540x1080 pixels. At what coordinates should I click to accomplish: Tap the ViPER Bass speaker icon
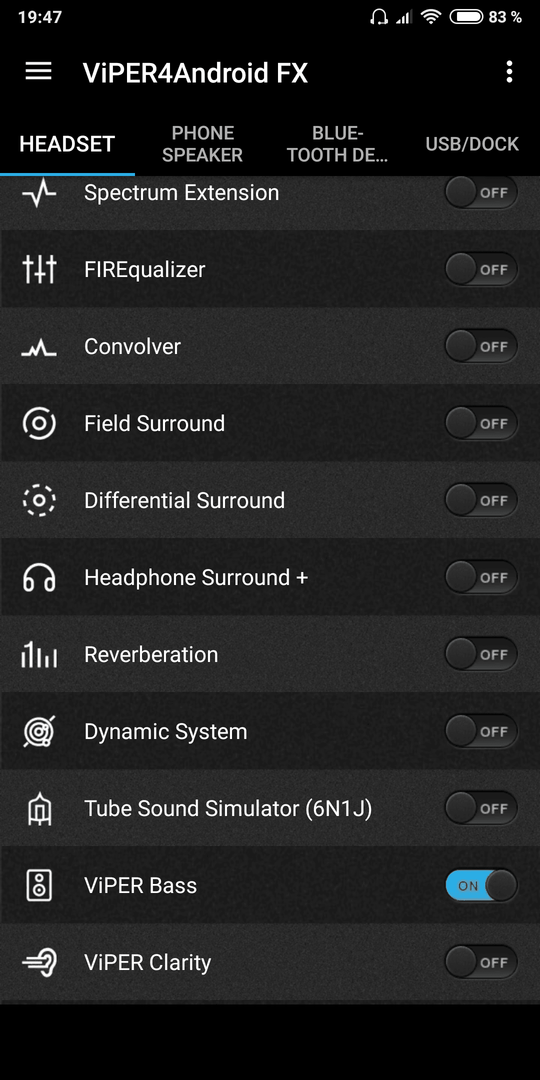point(39,885)
